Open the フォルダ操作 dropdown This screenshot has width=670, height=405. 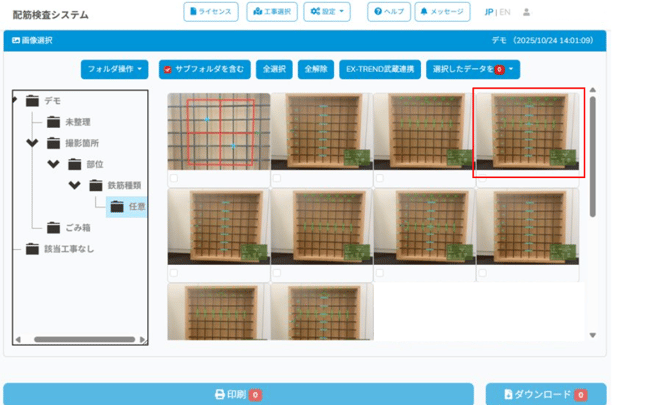click(x=115, y=70)
